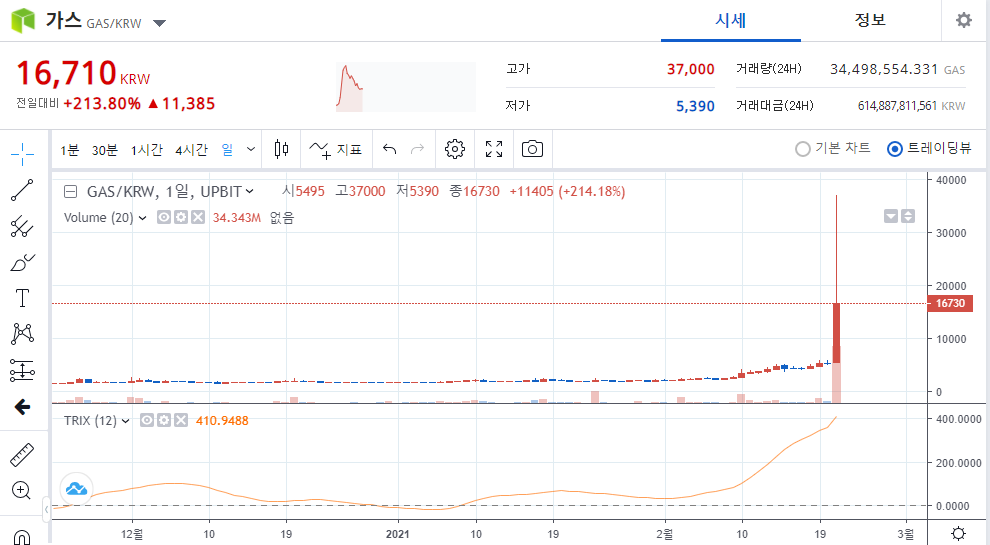This screenshot has width=990, height=545.
Task: Remove the Volume indicator
Action: click(x=198, y=217)
